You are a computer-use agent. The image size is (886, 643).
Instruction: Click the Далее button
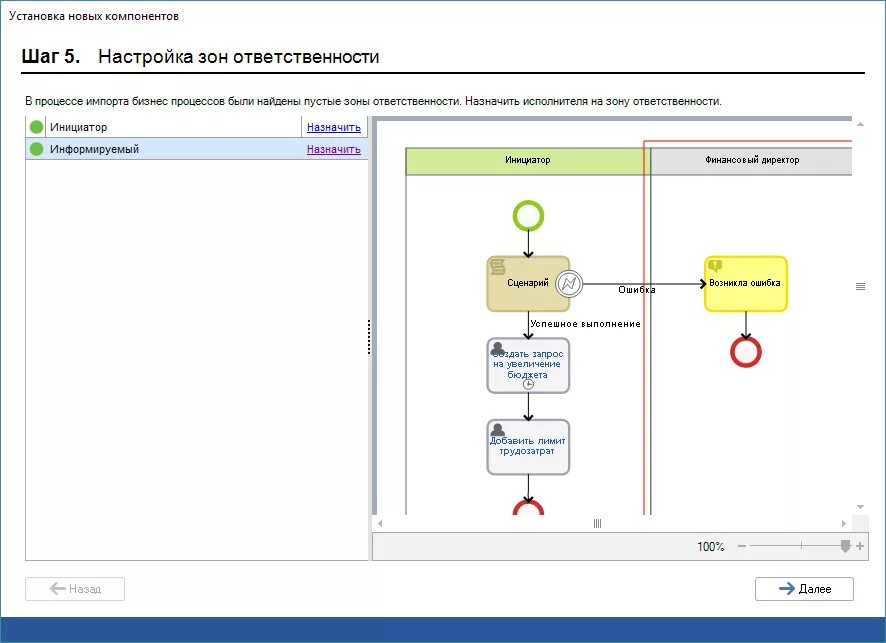pyautogui.click(x=804, y=589)
